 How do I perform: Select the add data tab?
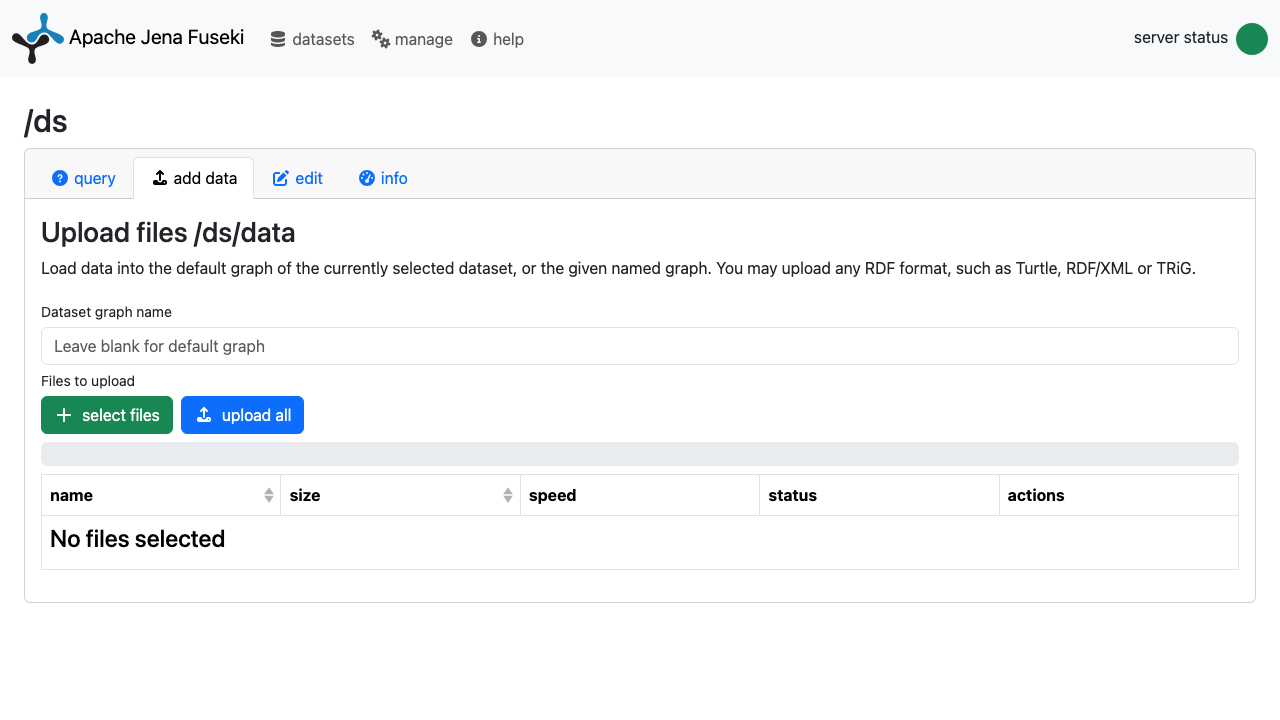pyautogui.click(x=194, y=178)
